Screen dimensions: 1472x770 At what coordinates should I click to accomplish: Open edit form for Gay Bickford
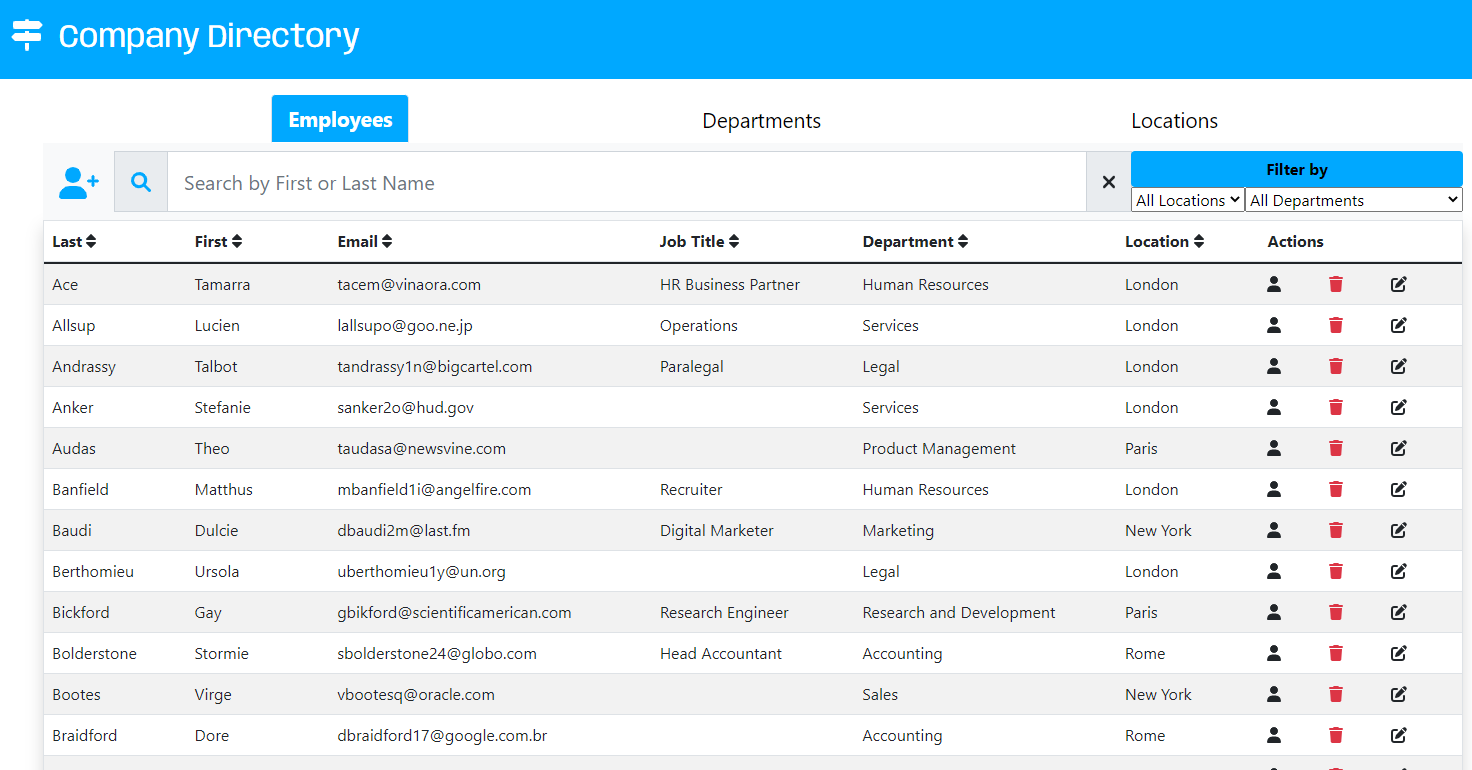pos(1398,613)
